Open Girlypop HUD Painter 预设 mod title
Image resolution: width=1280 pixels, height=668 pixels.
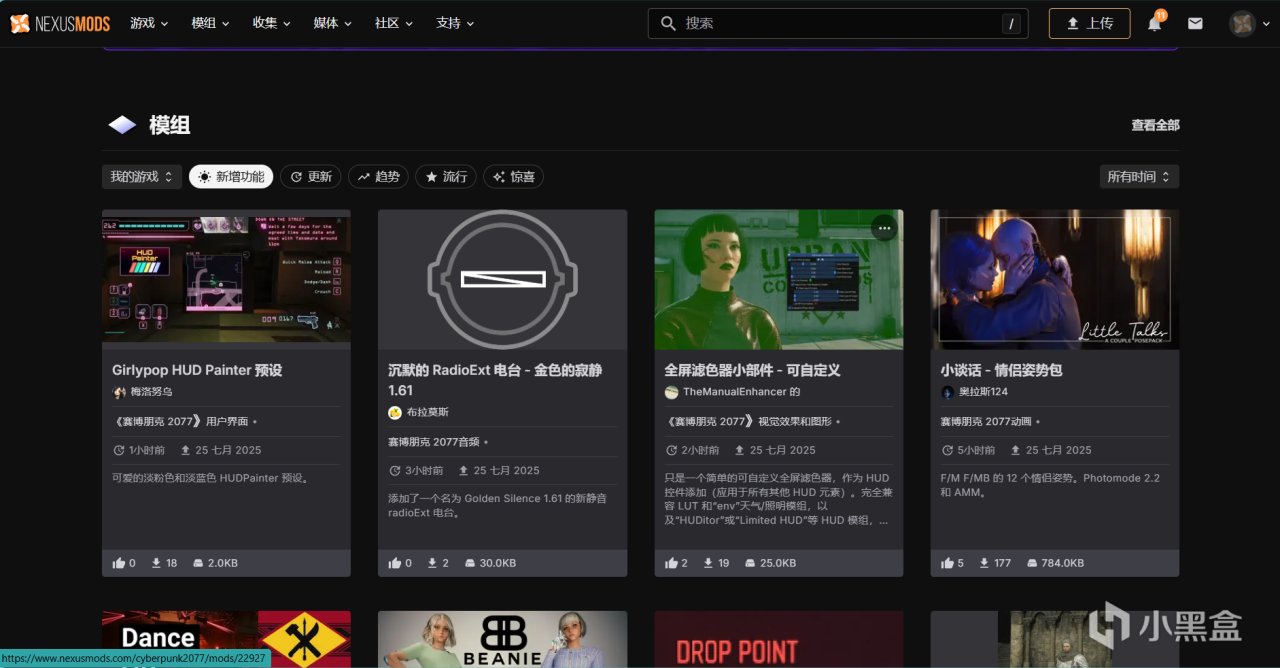tap(197, 370)
